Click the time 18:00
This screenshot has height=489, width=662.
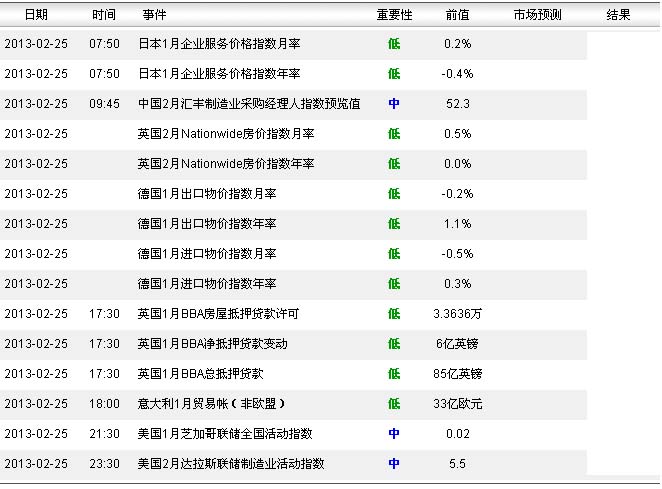click(x=104, y=404)
